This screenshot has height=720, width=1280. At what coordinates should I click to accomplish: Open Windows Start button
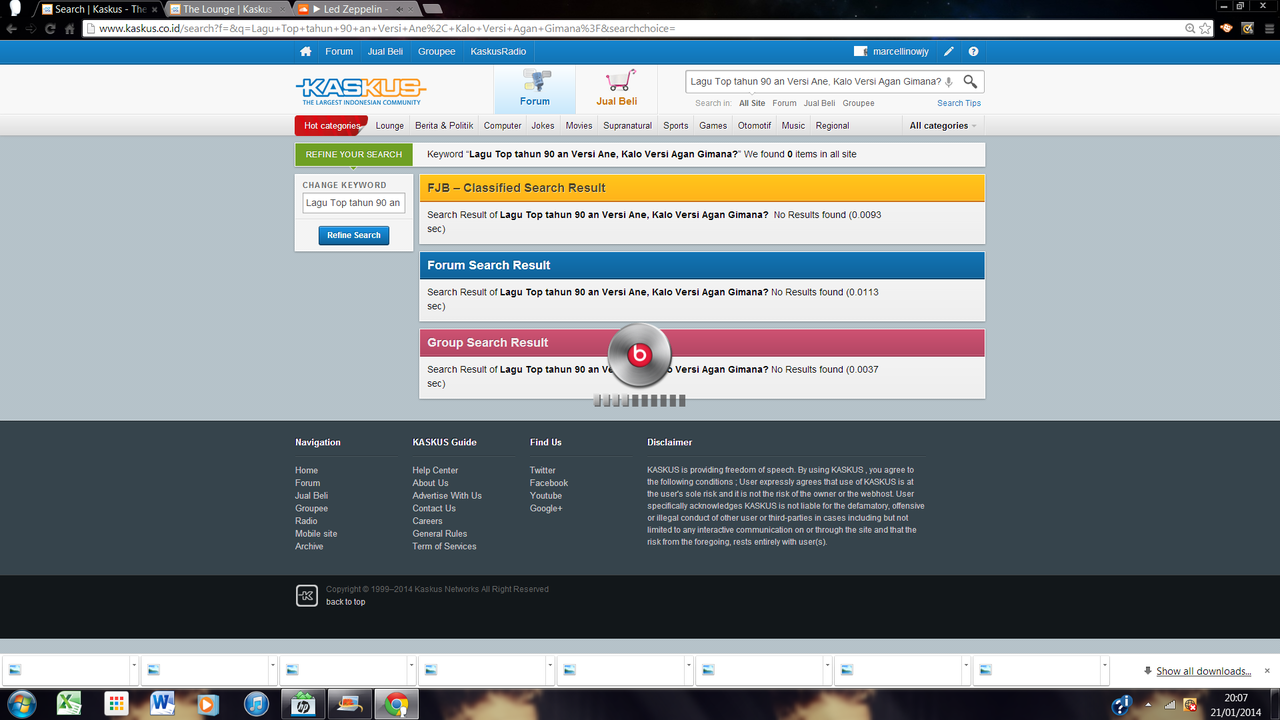tap(21, 704)
